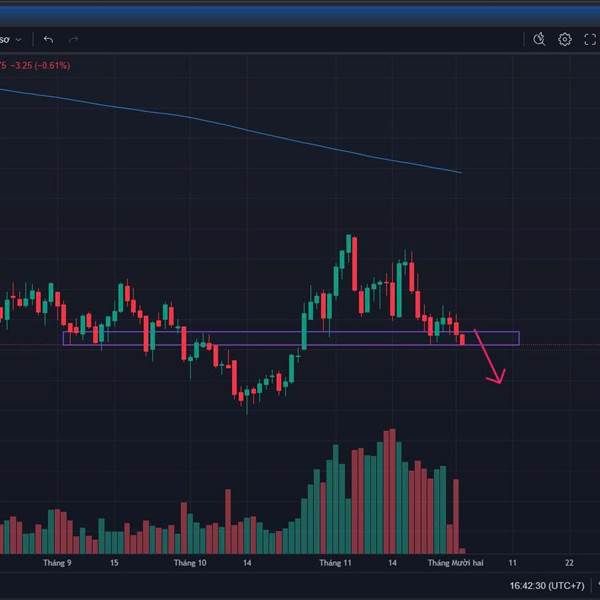Select the blue moving average line
This screenshot has width=600, height=600.
click(245, 130)
